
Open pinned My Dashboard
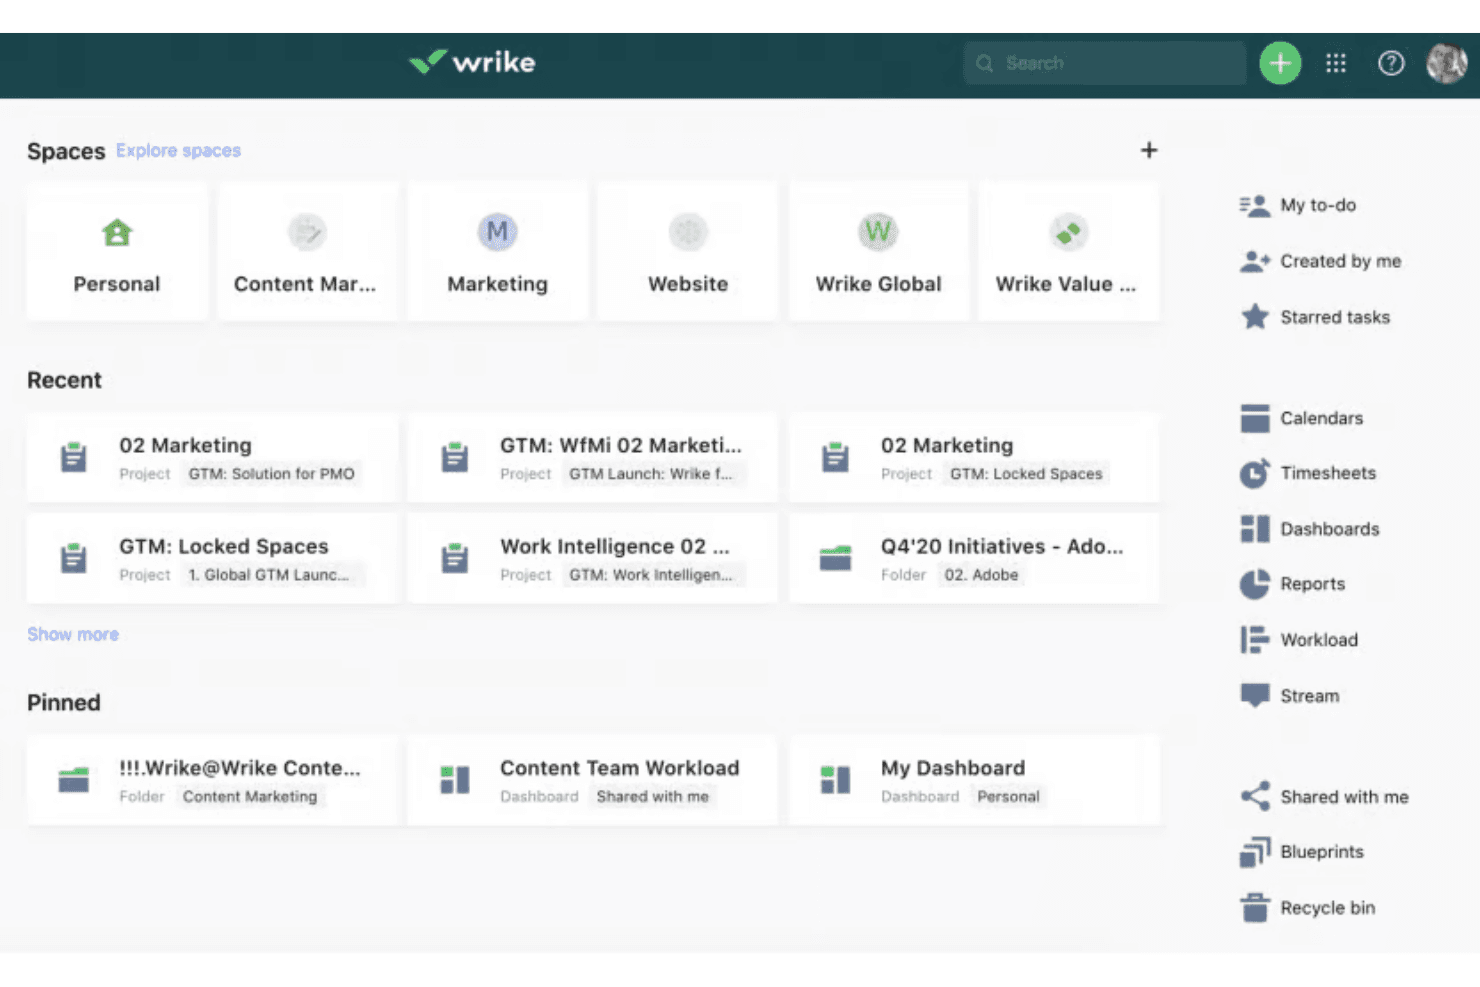974,781
